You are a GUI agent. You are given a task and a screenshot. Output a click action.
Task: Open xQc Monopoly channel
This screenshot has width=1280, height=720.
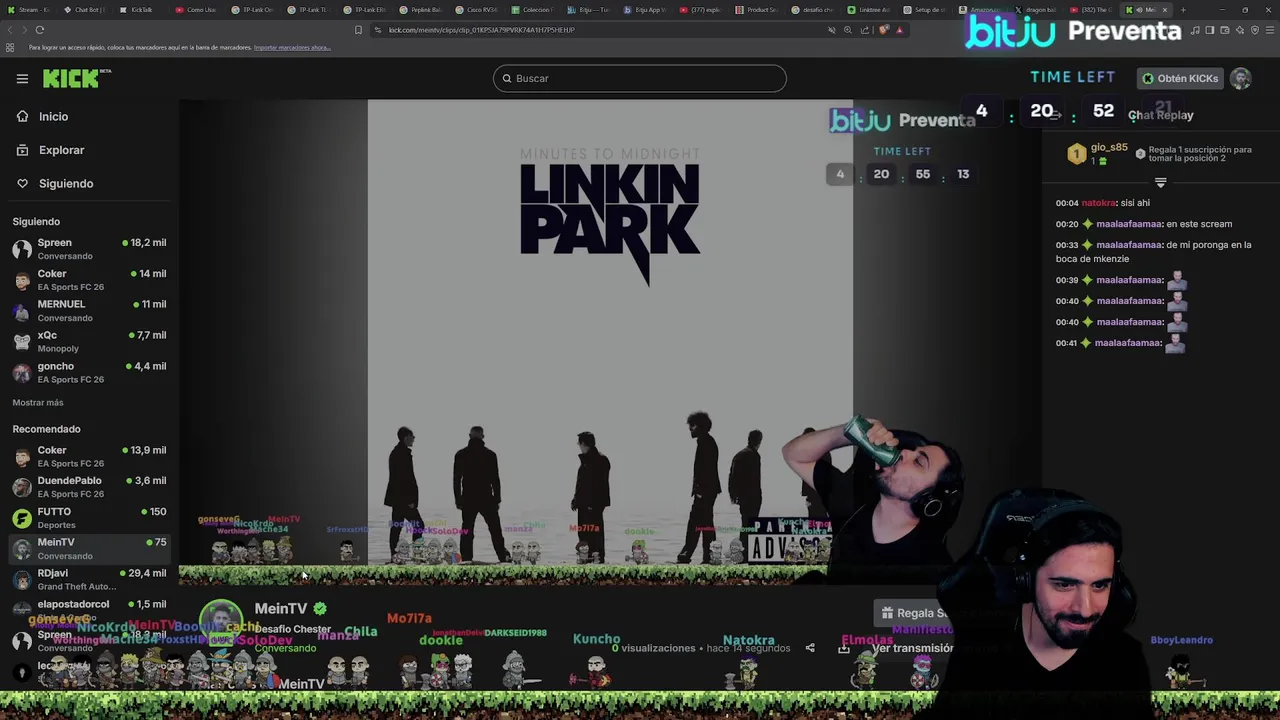click(x=90, y=342)
